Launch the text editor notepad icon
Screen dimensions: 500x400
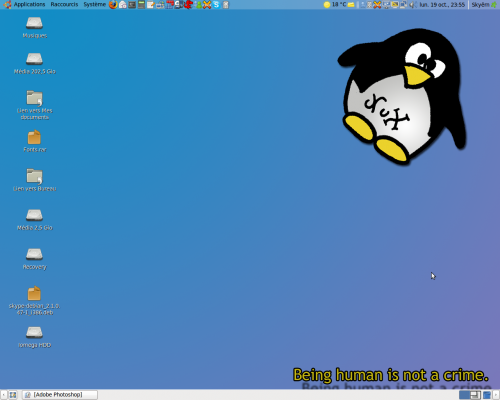[x=151, y=5]
